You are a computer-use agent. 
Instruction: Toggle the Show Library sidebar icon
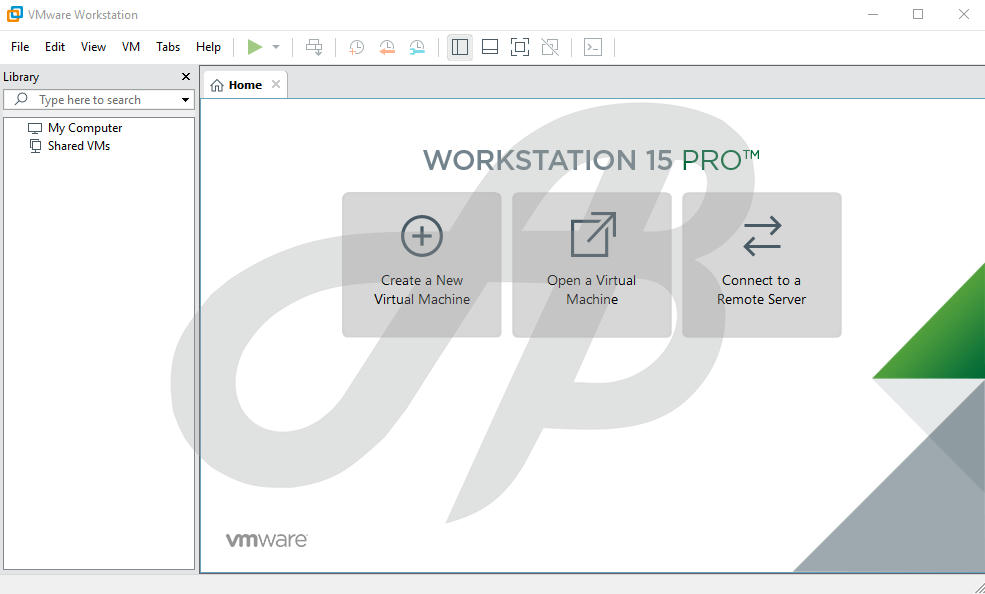pos(460,47)
